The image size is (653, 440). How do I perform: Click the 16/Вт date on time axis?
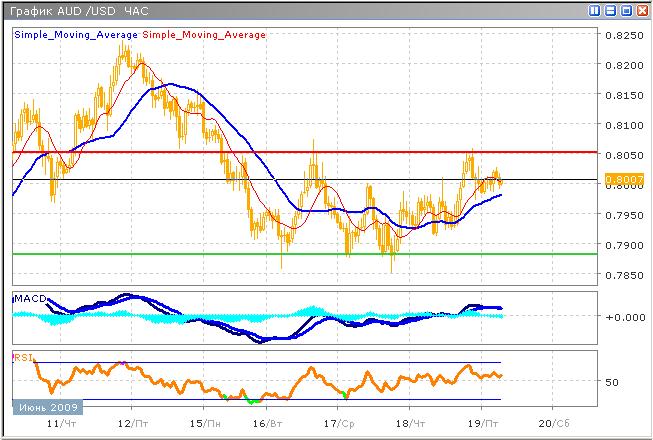pos(267,424)
